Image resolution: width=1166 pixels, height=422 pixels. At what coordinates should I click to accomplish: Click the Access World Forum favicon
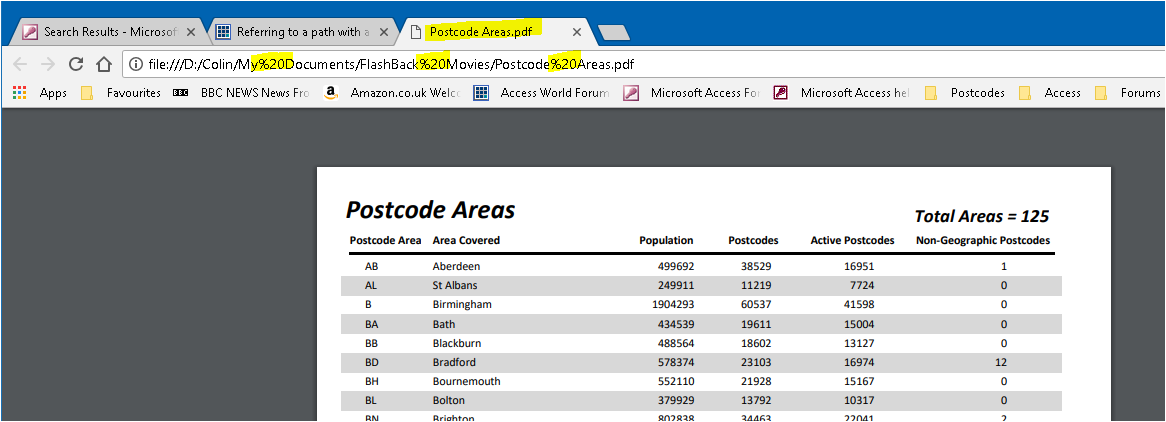[x=481, y=93]
